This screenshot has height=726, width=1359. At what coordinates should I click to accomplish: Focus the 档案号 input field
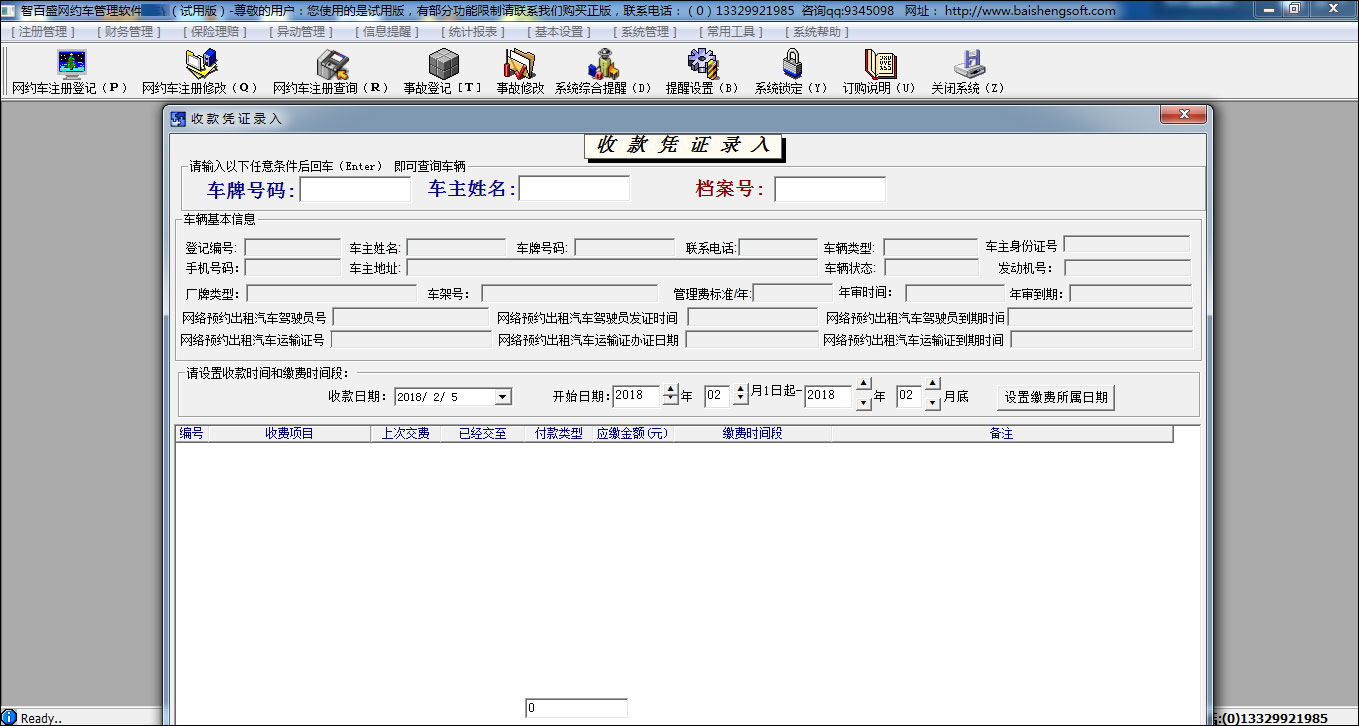click(829, 189)
